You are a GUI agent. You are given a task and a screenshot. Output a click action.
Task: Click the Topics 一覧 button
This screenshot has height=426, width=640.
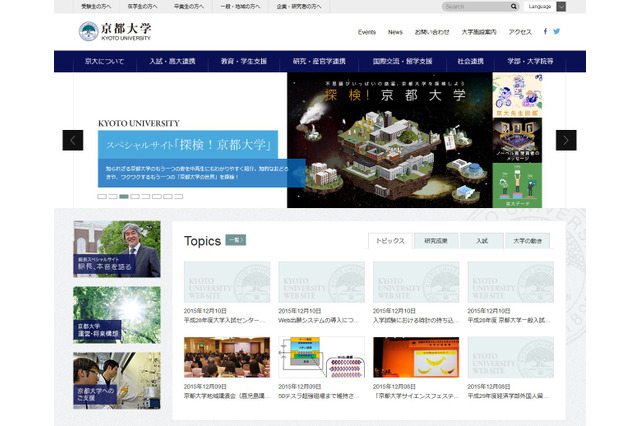(236, 240)
